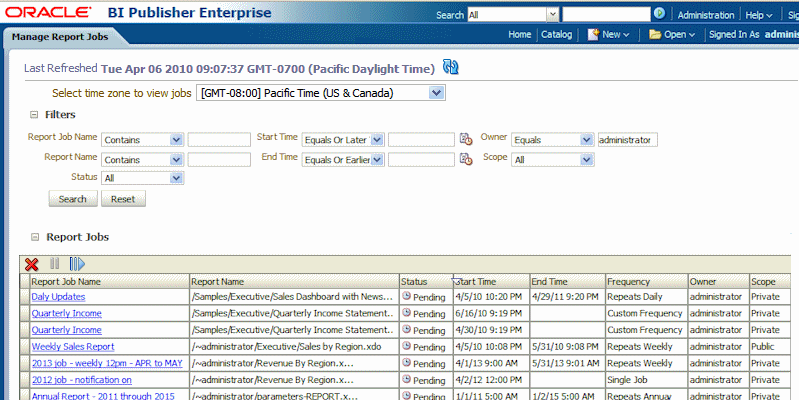Image resolution: width=799 pixels, height=400 pixels.
Task: Open Quarterly Income job starting 4/30/10
Action: (x=66, y=330)
